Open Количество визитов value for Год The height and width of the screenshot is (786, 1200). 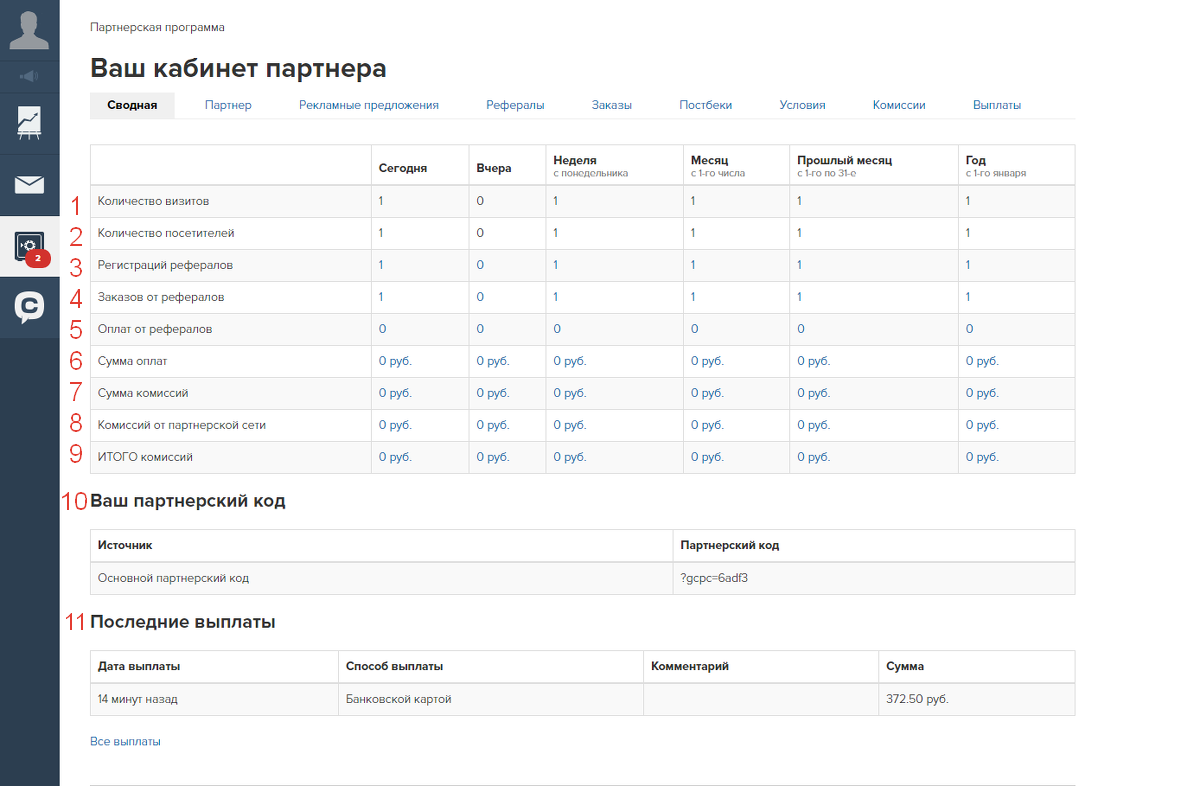click(x=968, y=201)
